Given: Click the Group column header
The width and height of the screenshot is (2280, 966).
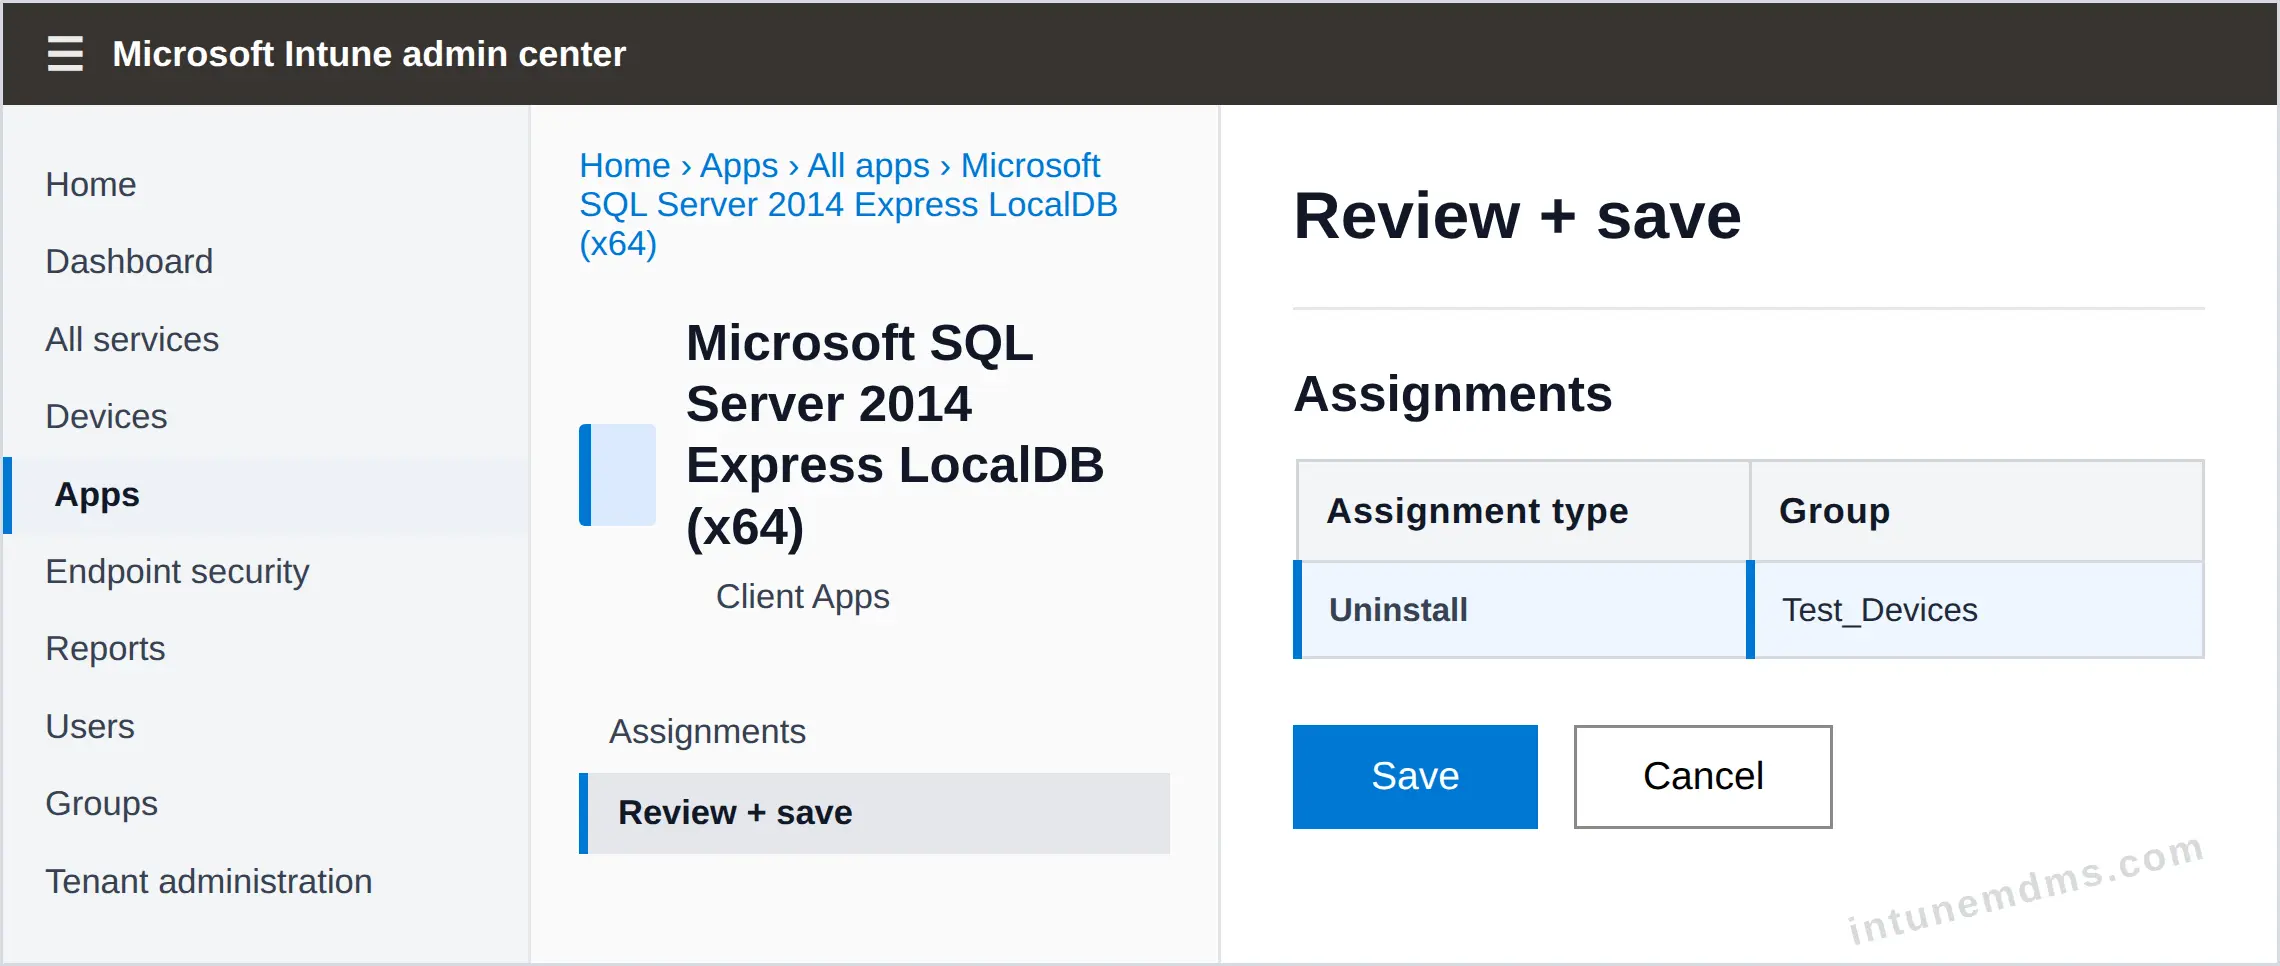Looking at the screenshot, I should pos(1977,511).
